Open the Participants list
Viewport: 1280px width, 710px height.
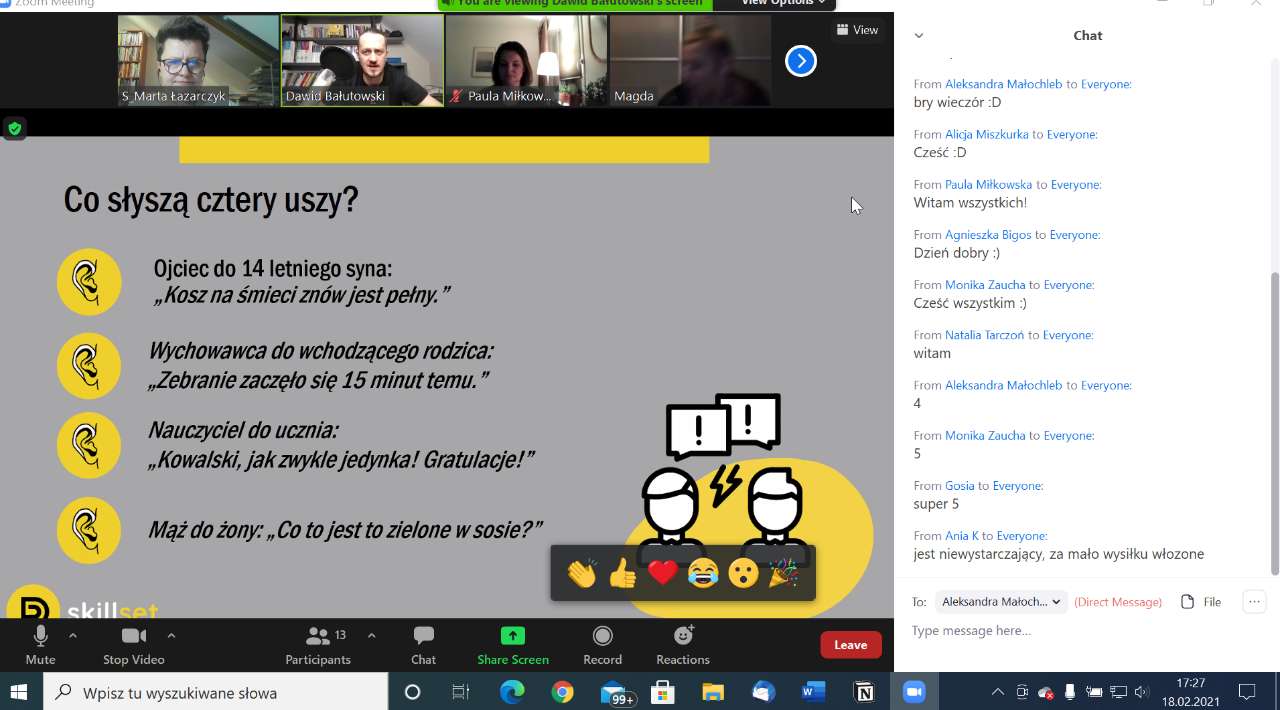click(x=318, y=644)
